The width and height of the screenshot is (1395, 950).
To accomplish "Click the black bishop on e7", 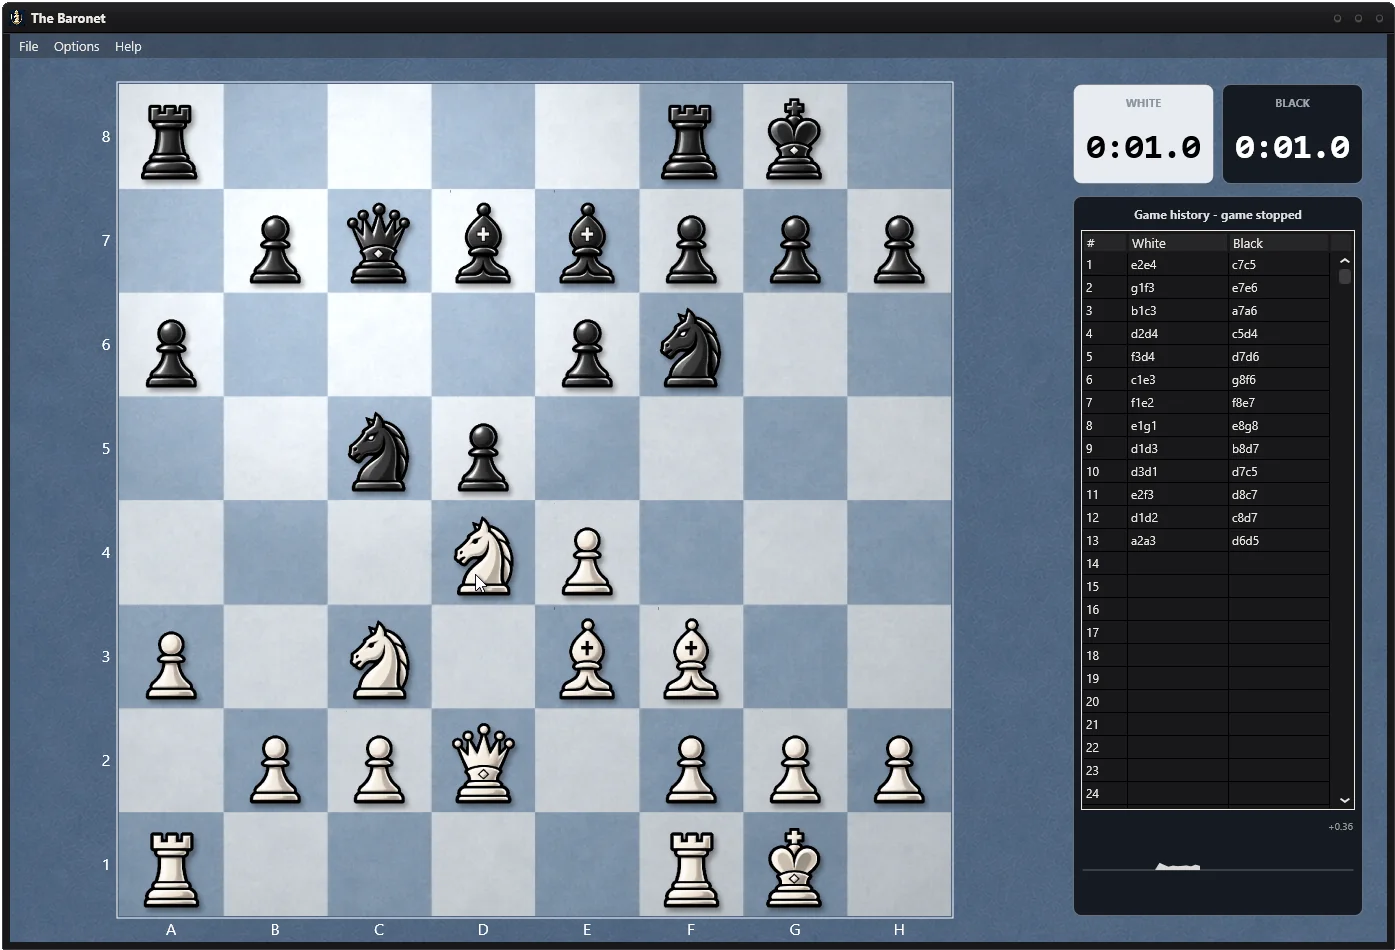I will [587, 244].
